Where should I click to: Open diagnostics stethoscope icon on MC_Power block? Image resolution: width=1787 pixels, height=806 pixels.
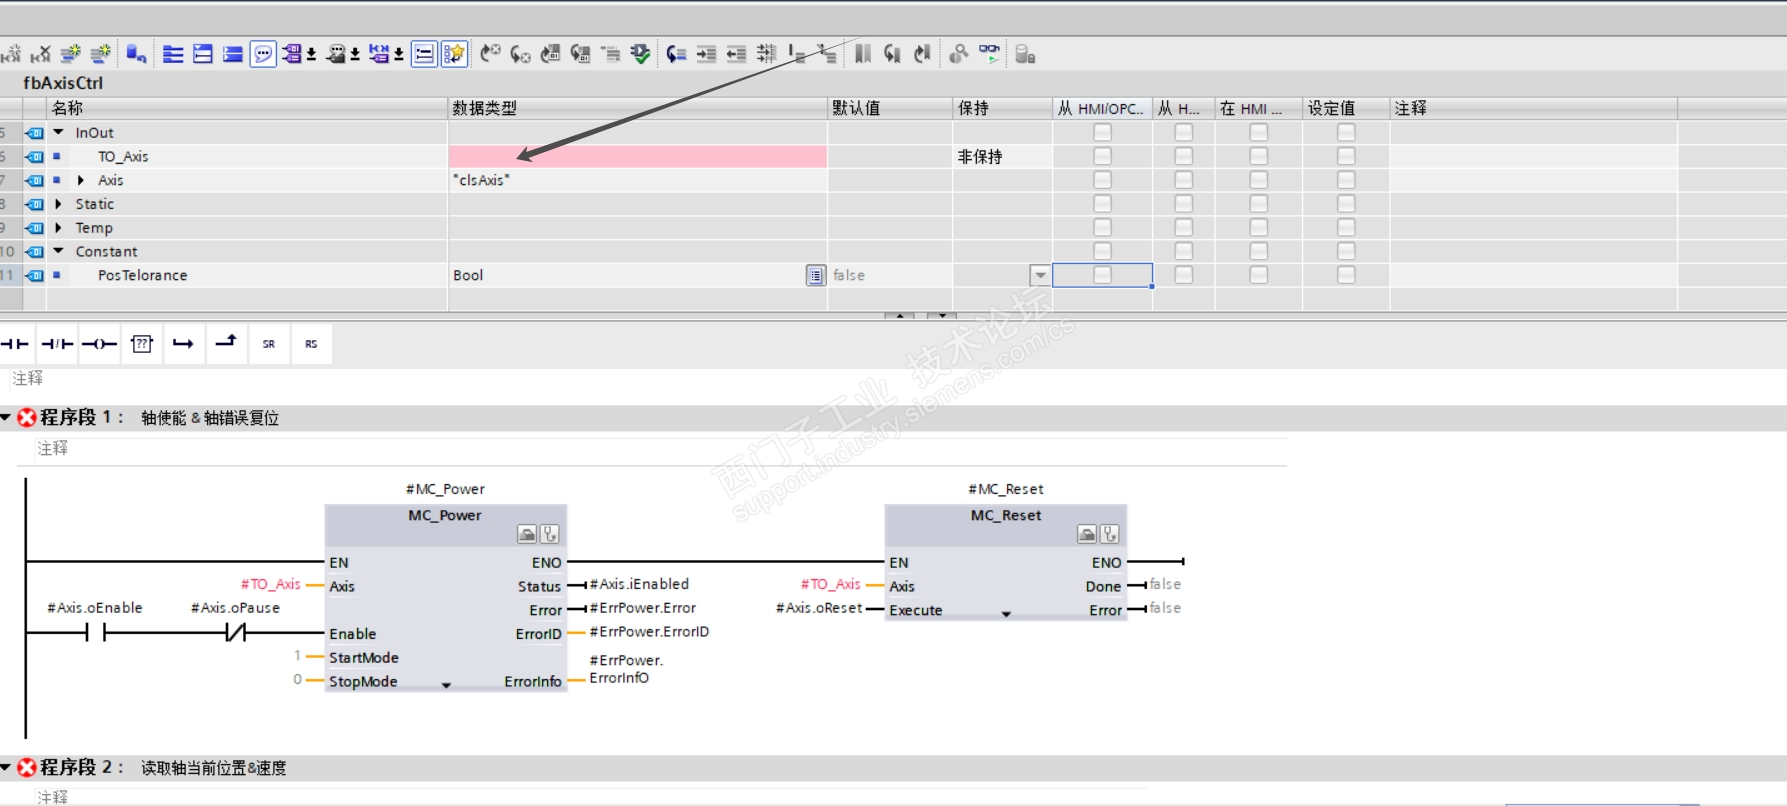tap(549, 534)
